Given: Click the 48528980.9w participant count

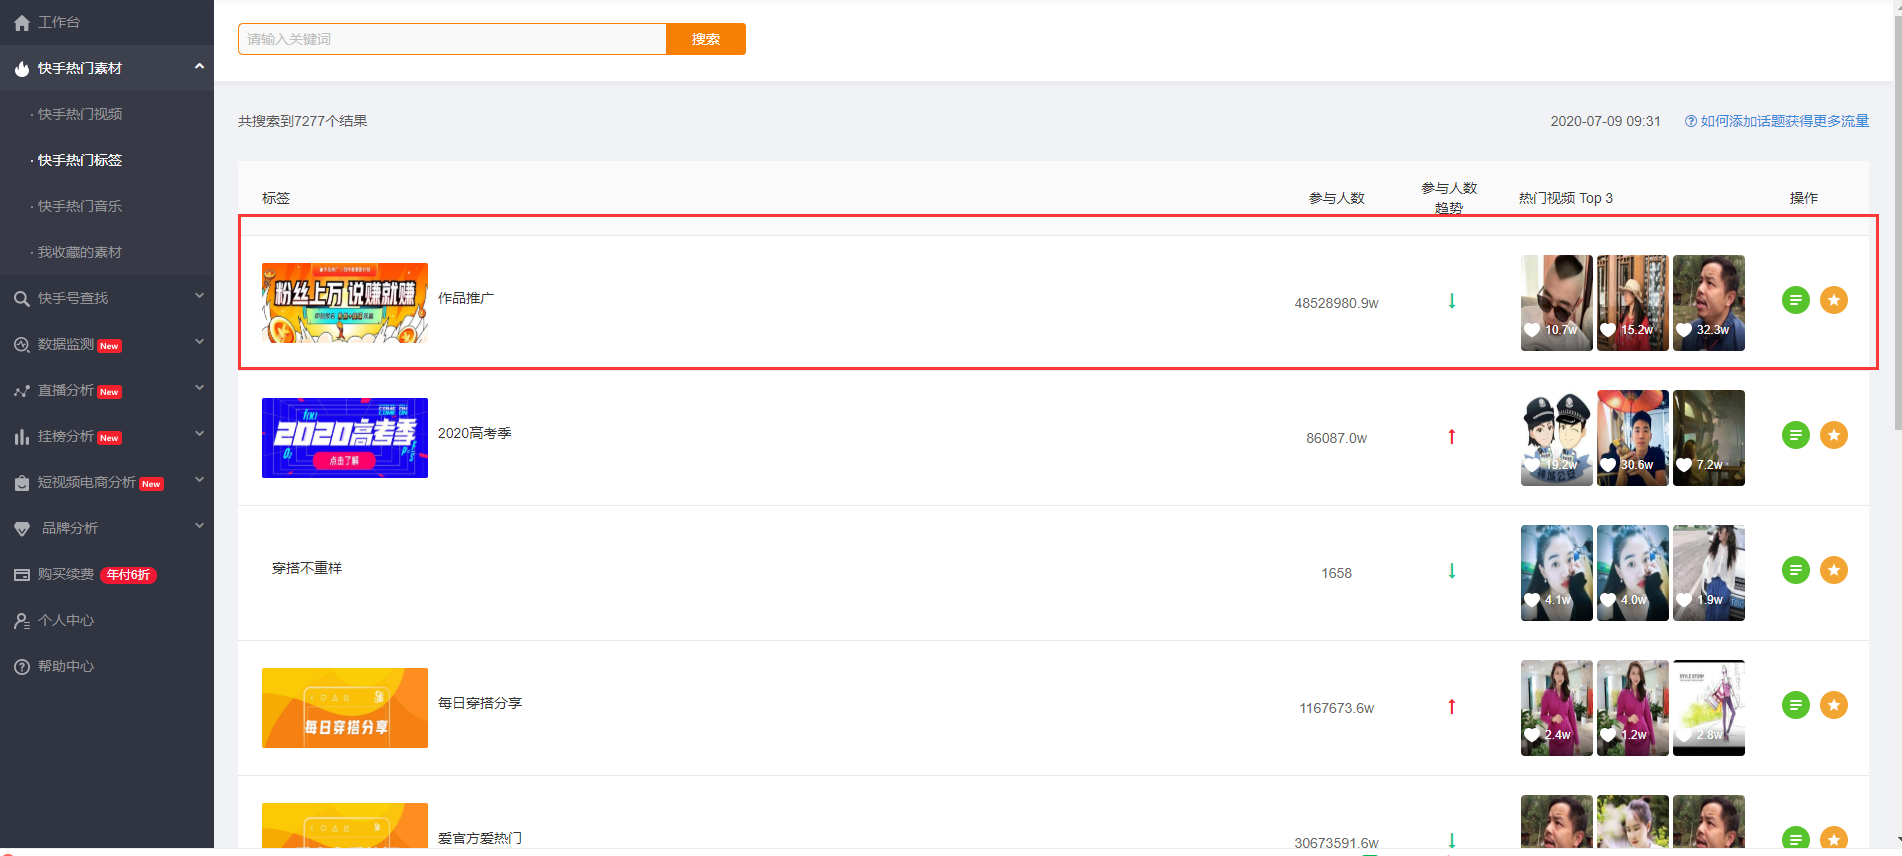Looking at the screenshot, I should 1337,303.
